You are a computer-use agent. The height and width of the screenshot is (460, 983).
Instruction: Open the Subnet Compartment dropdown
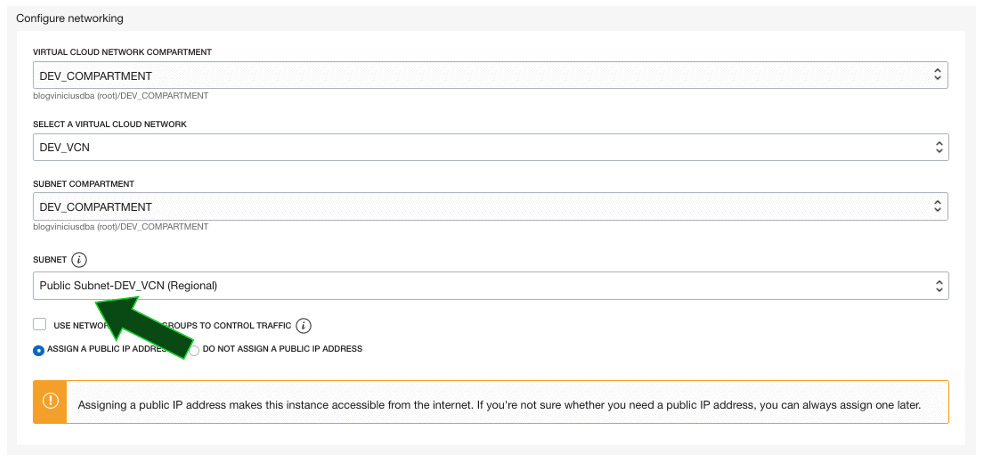click(x=490, y=207)
